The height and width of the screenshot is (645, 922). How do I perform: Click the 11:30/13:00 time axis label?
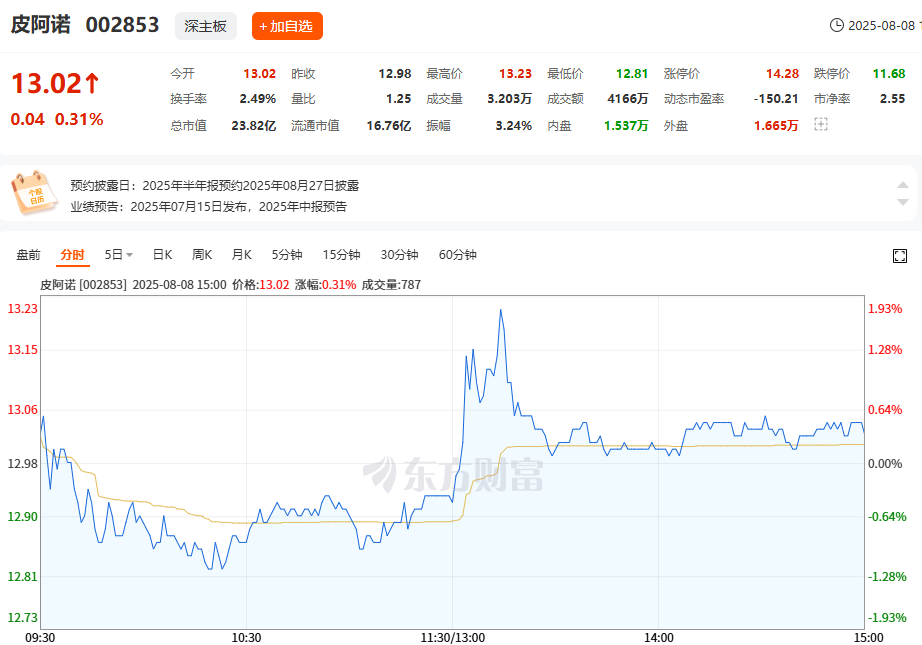453,638
